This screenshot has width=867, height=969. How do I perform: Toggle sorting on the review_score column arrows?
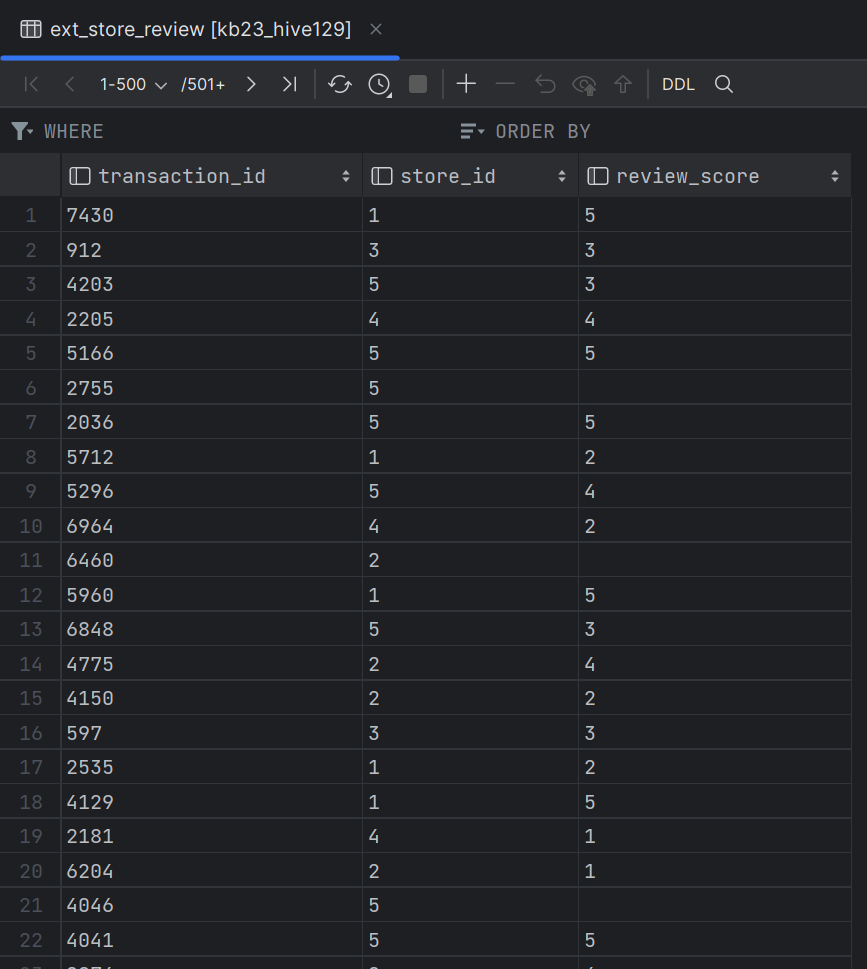[x=835, y=176]
